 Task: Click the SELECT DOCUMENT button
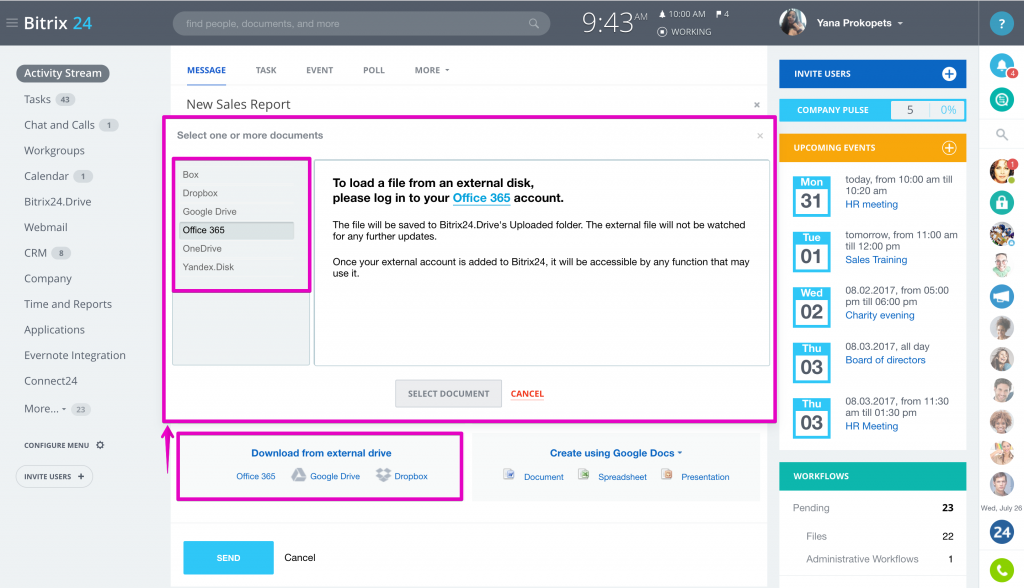[448, 393]
